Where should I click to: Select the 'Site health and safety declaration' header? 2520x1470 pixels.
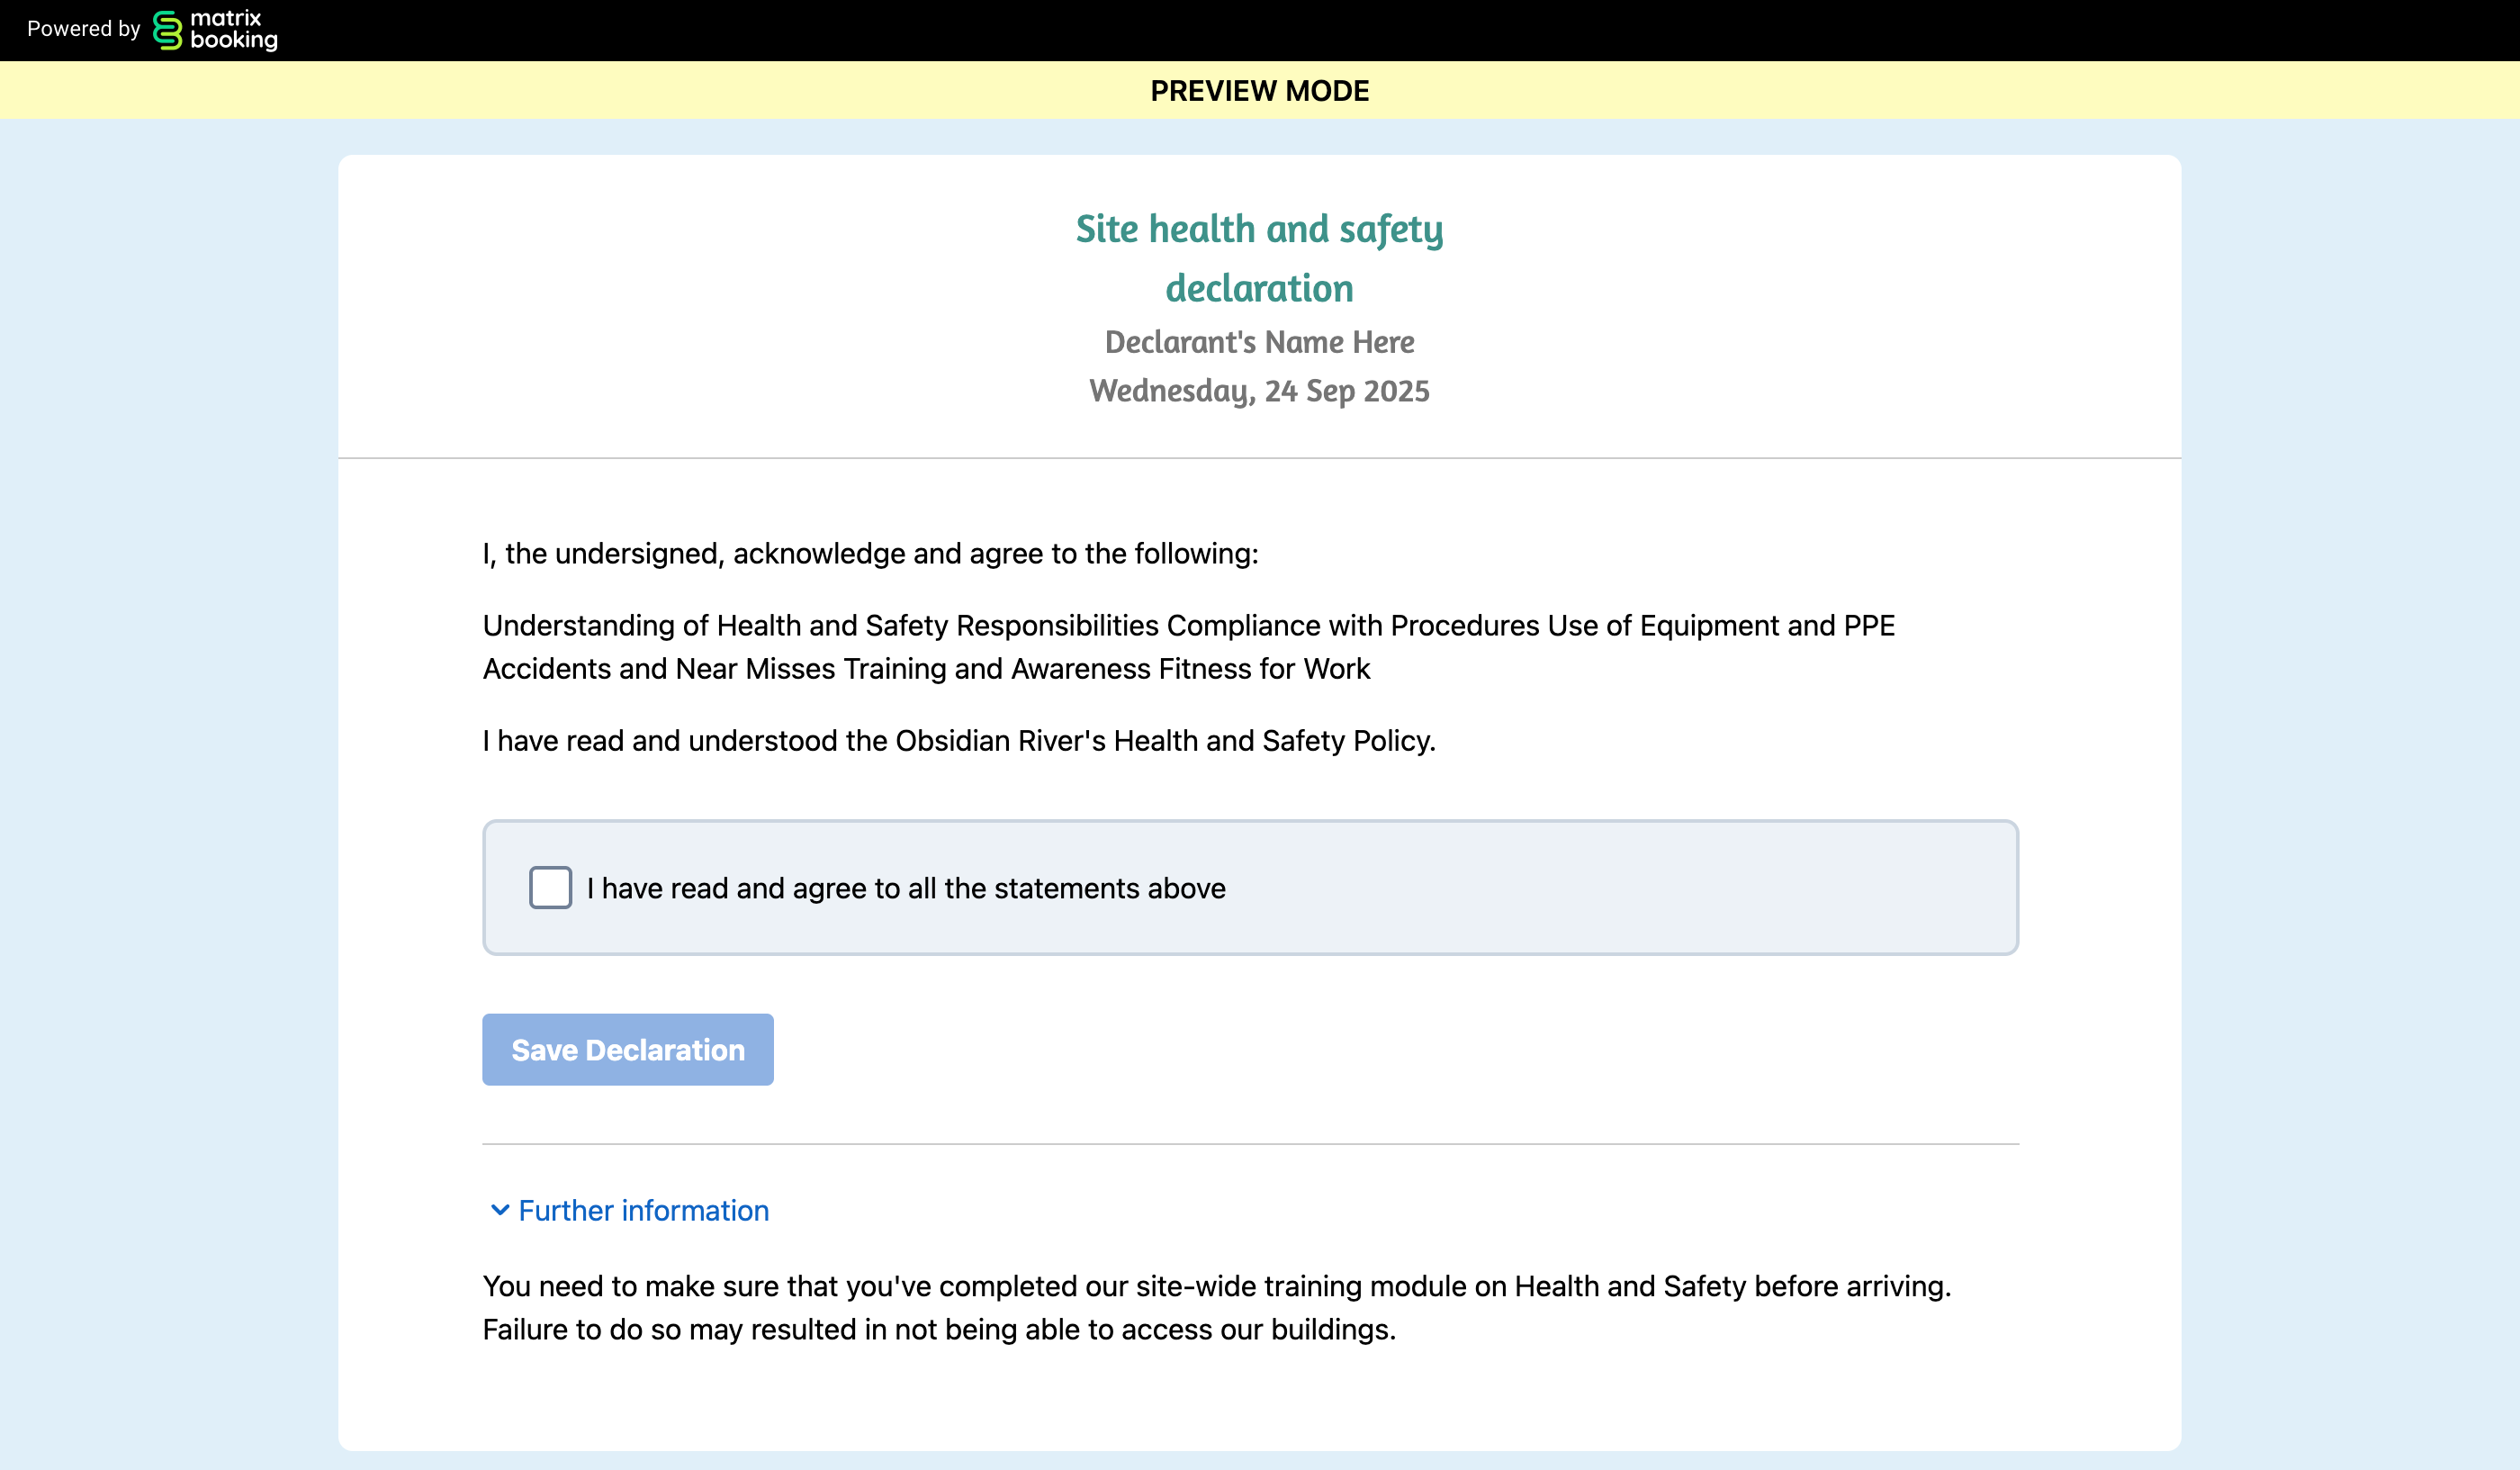coord(1259,258)
